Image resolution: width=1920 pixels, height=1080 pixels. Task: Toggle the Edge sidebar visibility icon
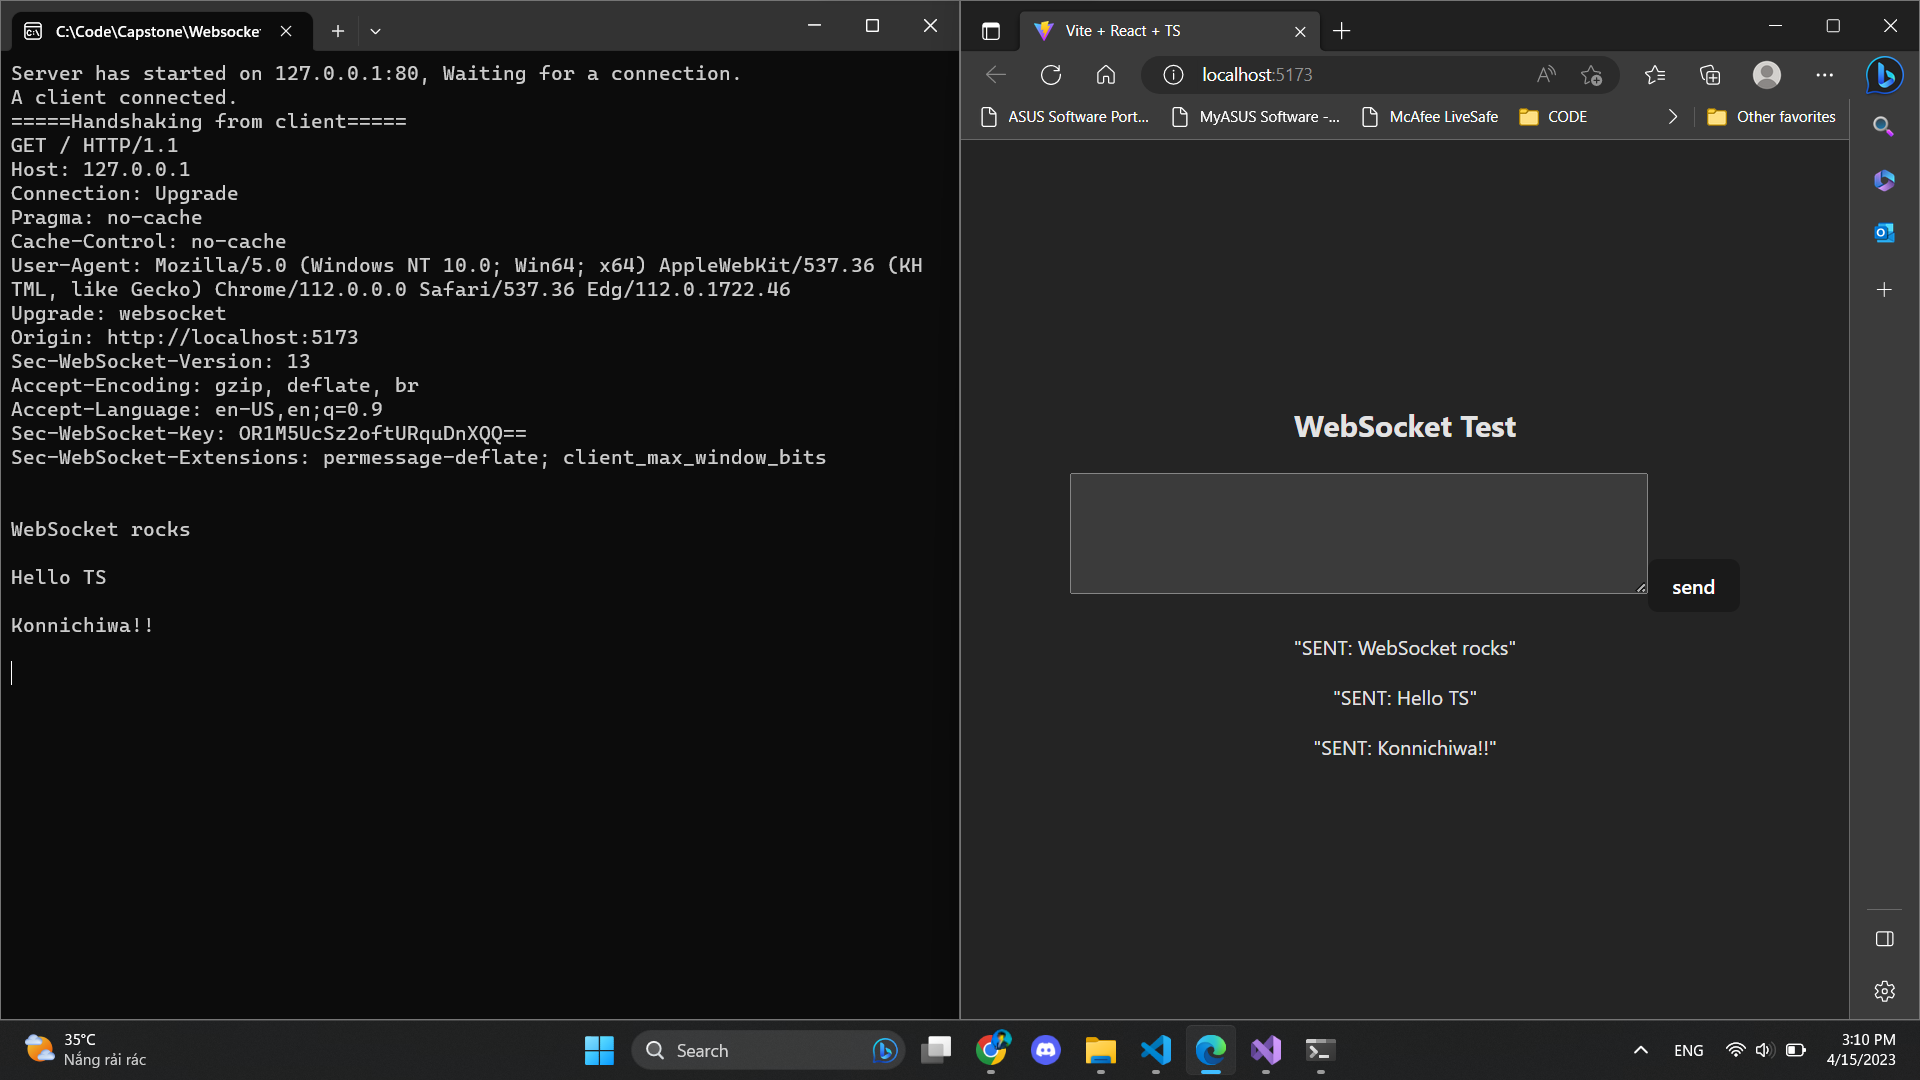1885,939
